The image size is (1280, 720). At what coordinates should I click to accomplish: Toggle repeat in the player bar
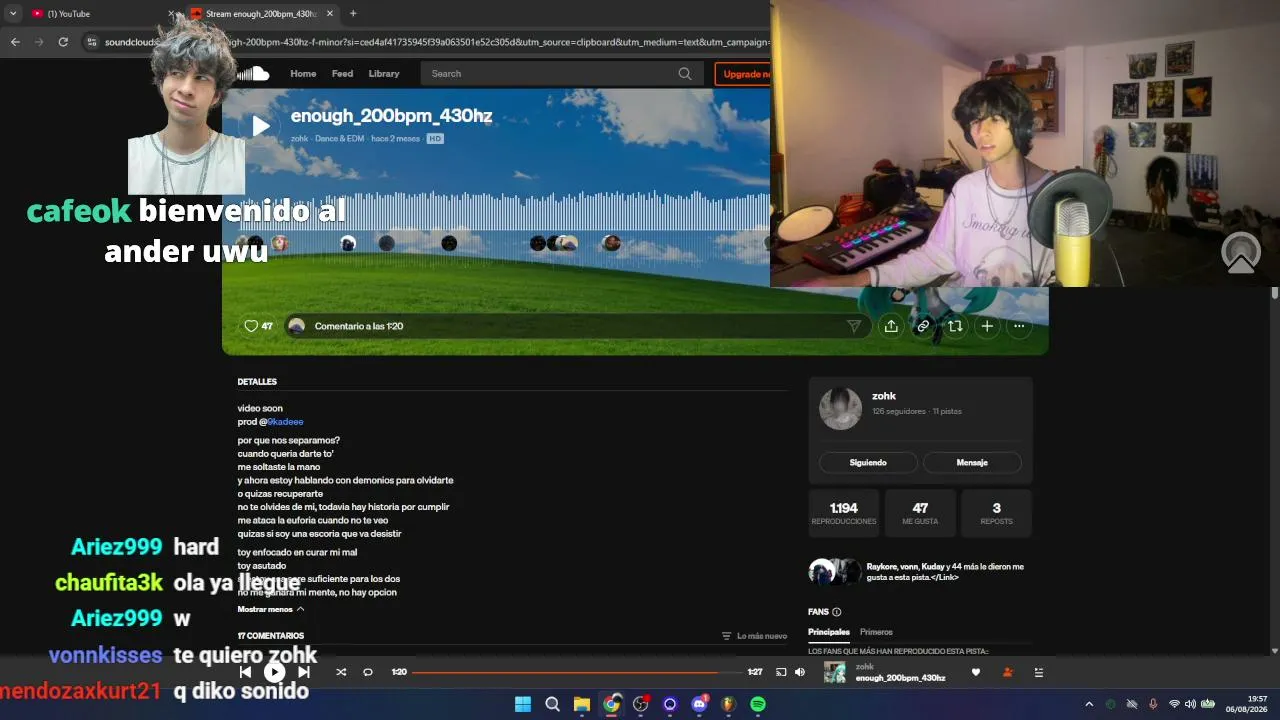(368, 672)
